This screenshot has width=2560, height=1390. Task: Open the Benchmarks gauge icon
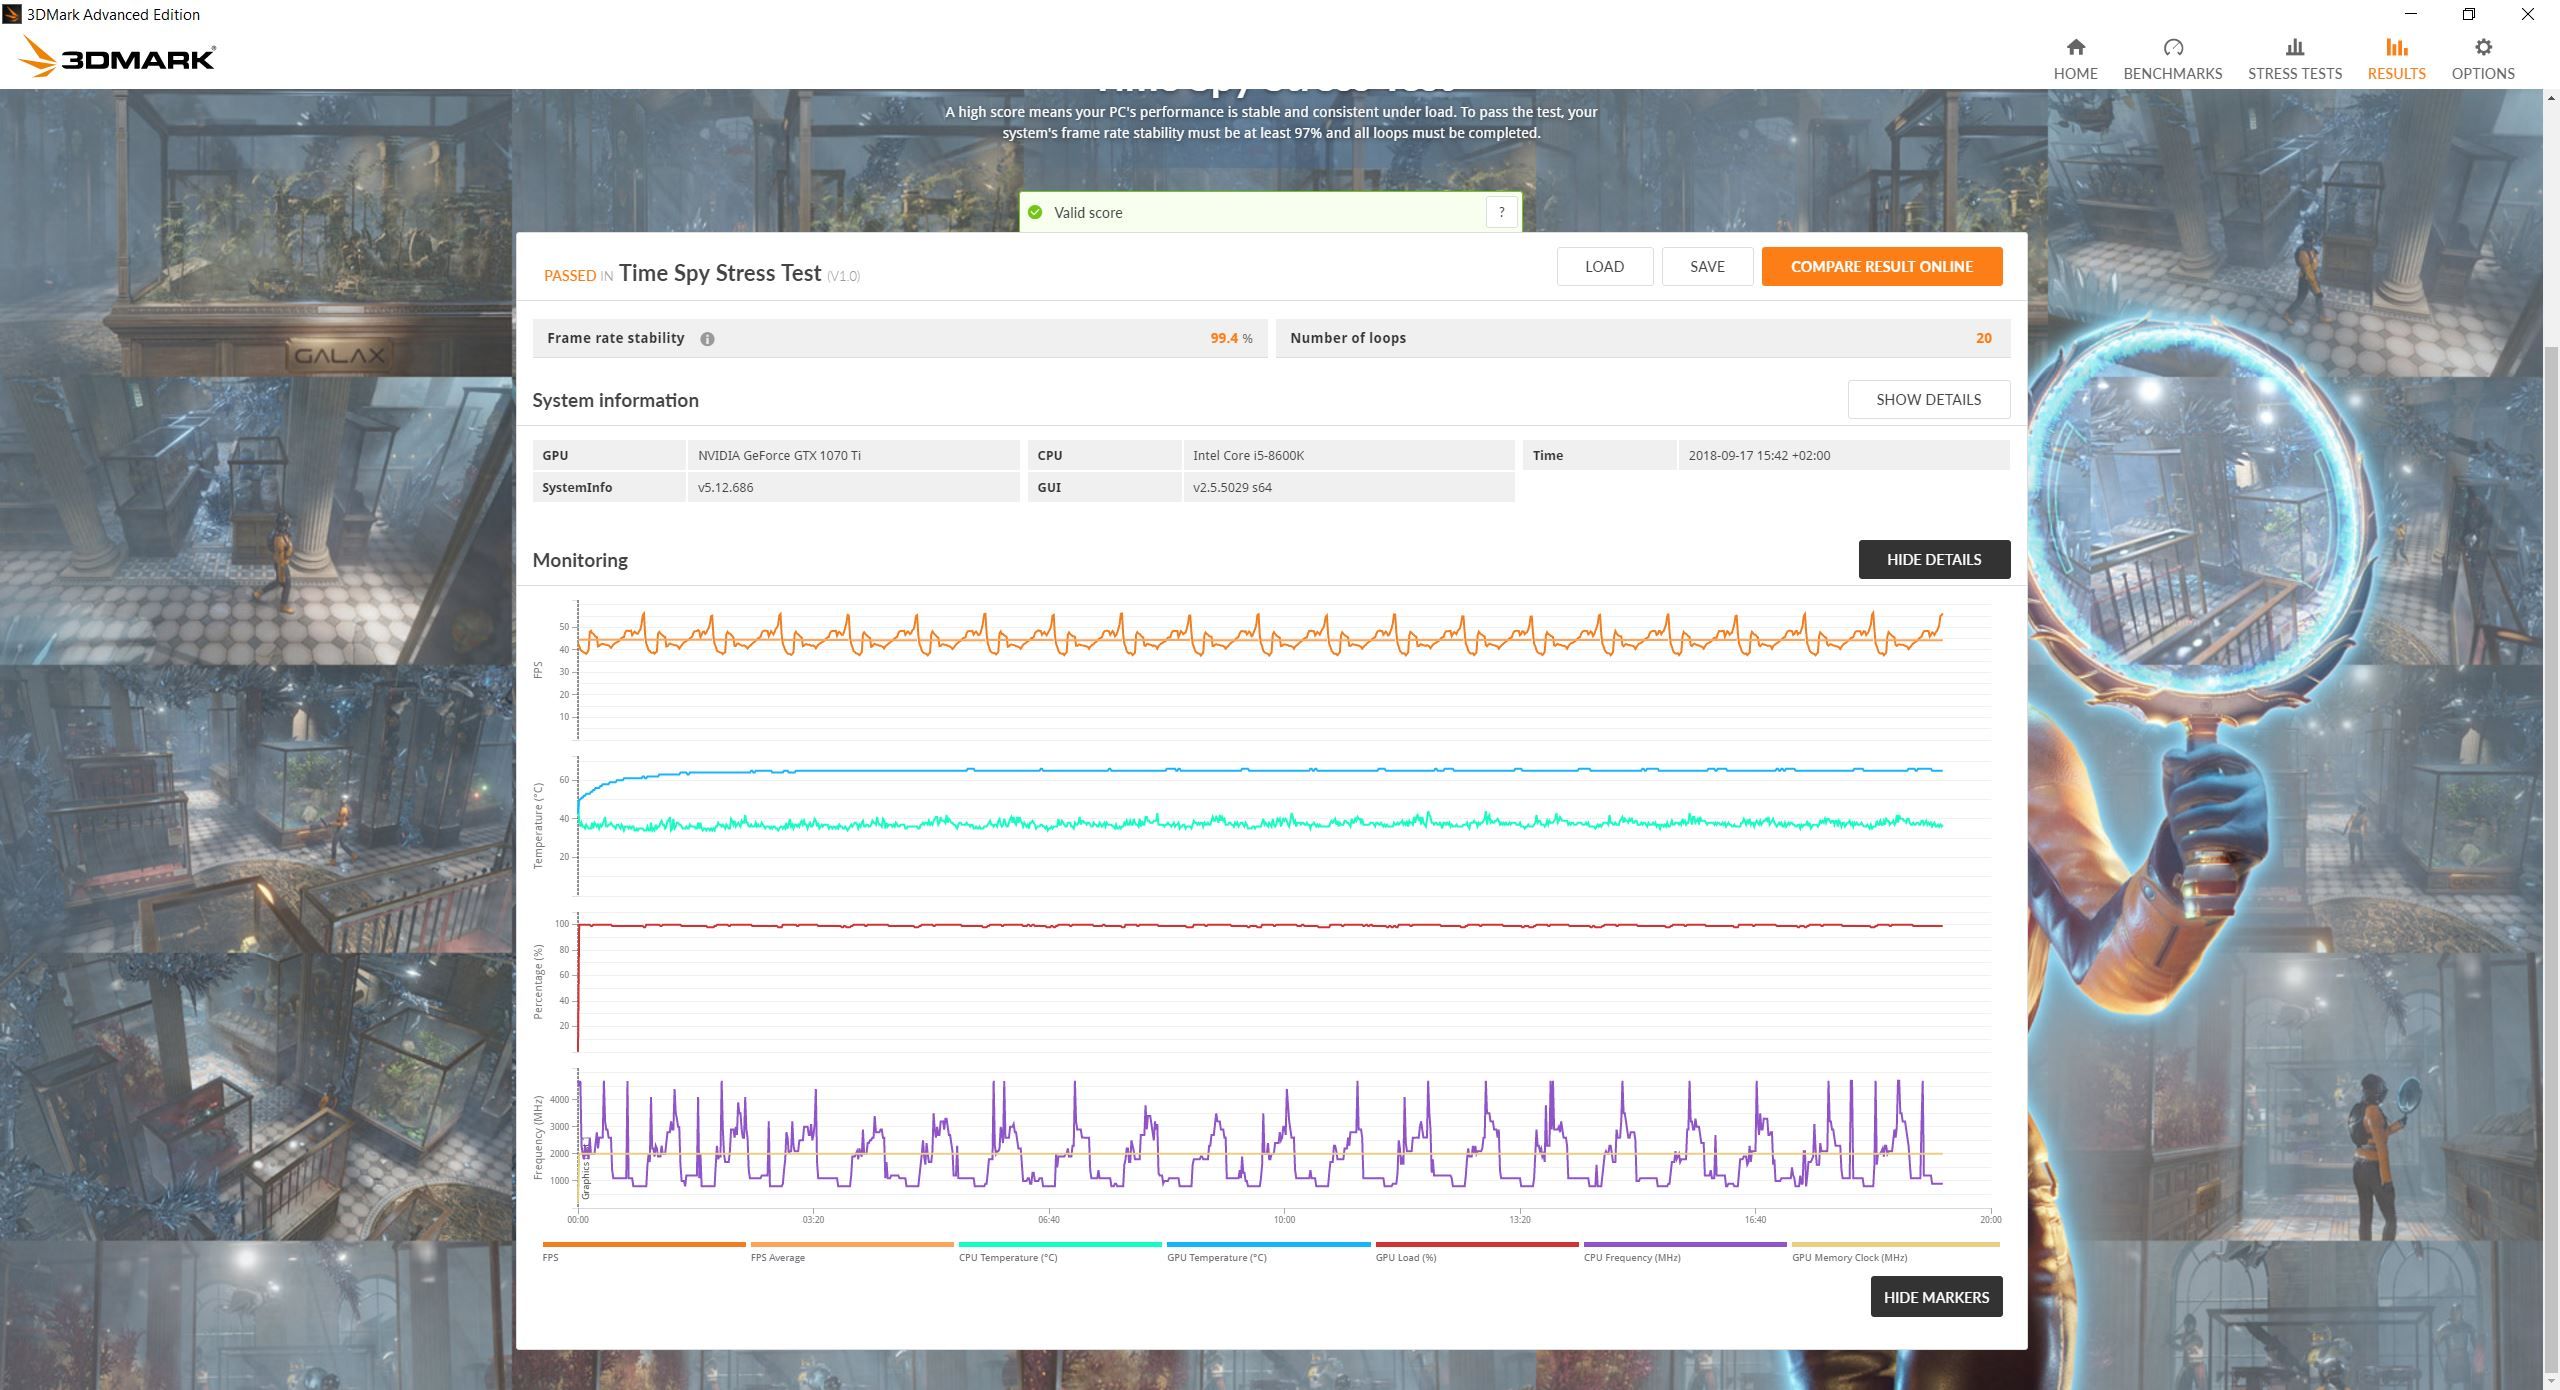(x=2172, y=47)
